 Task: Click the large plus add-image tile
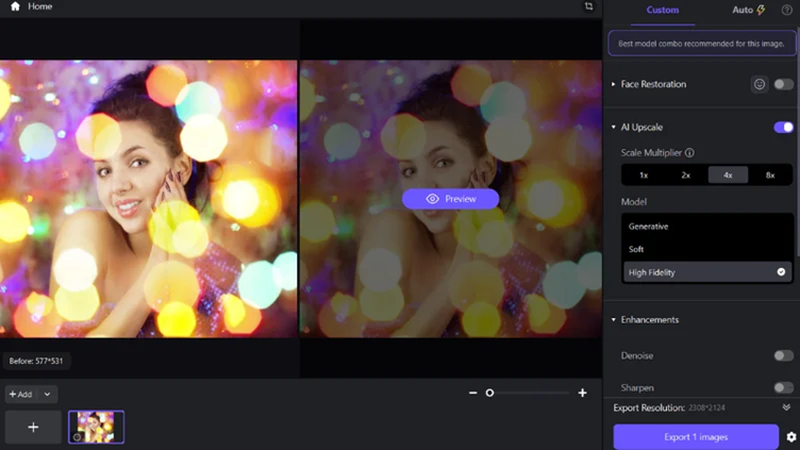tap(33, 427)
